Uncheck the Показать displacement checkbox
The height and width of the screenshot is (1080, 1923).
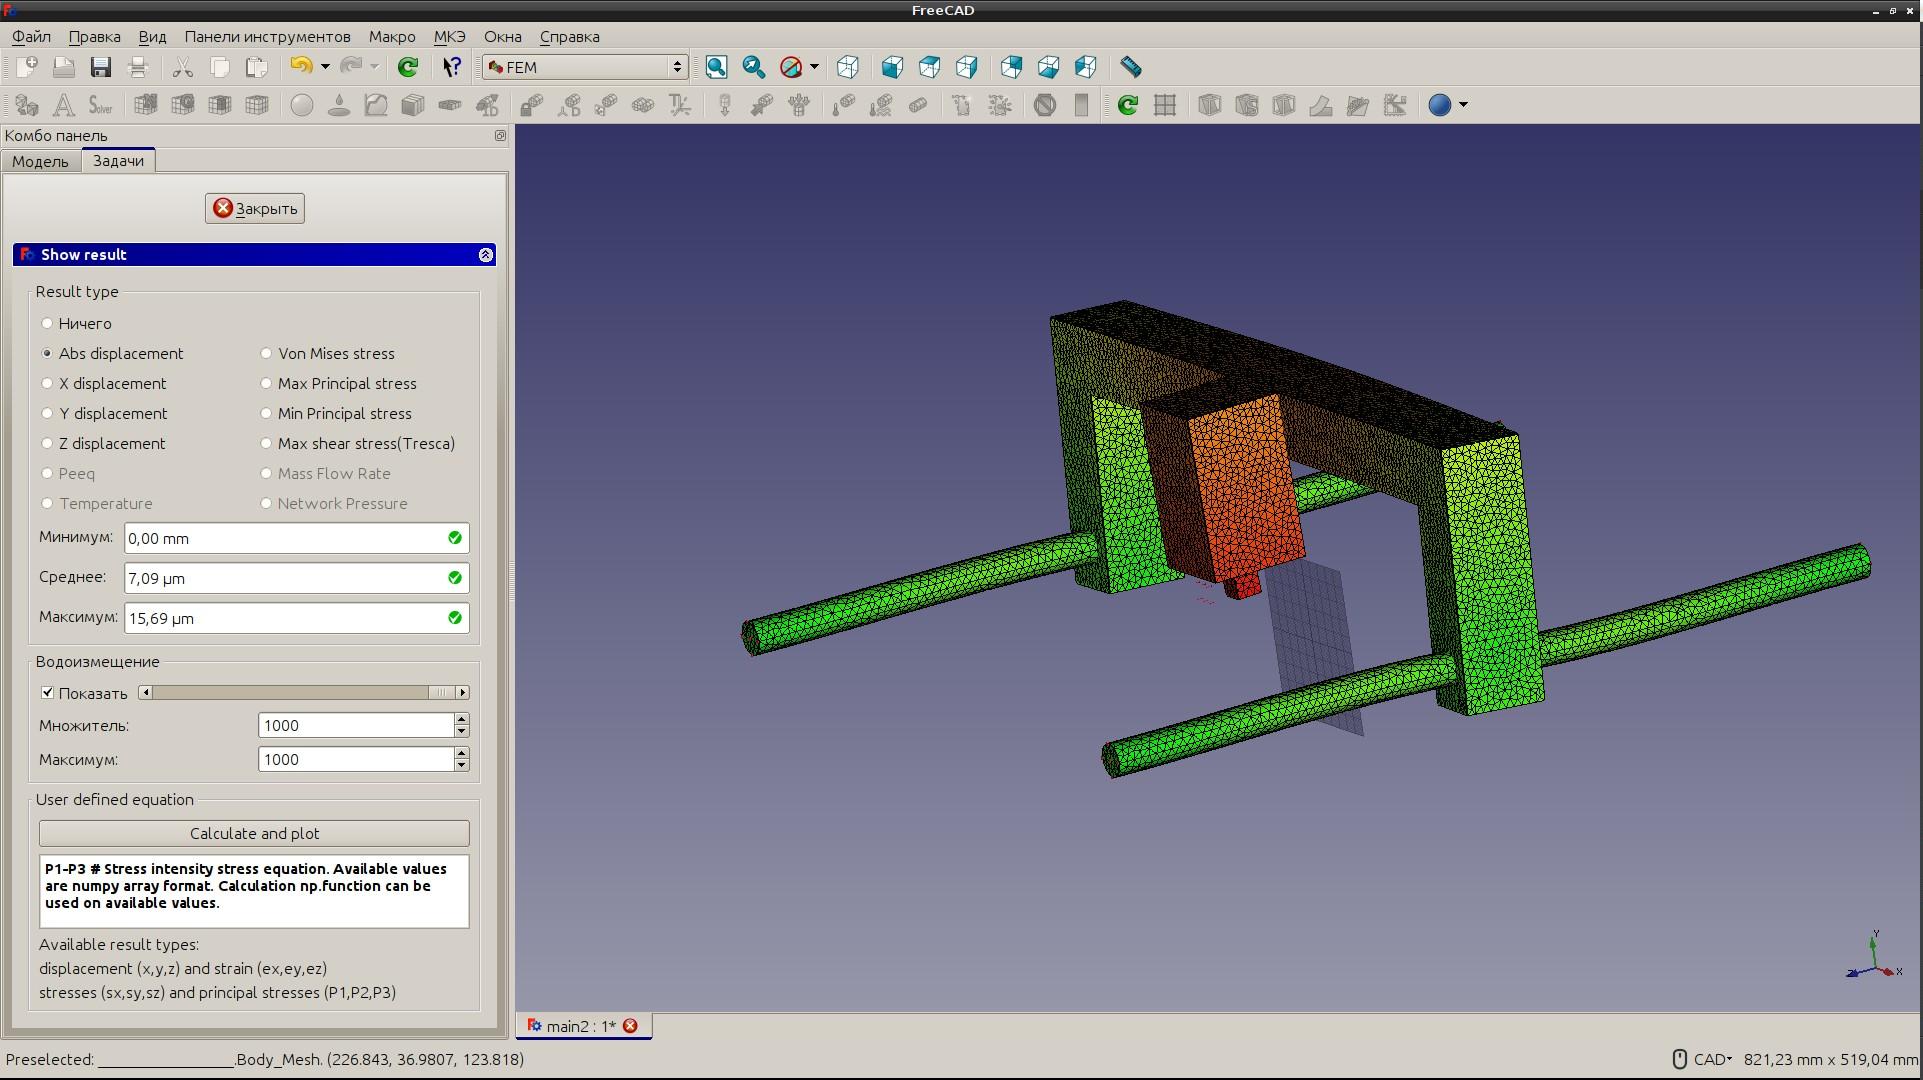tap(47, 693)
